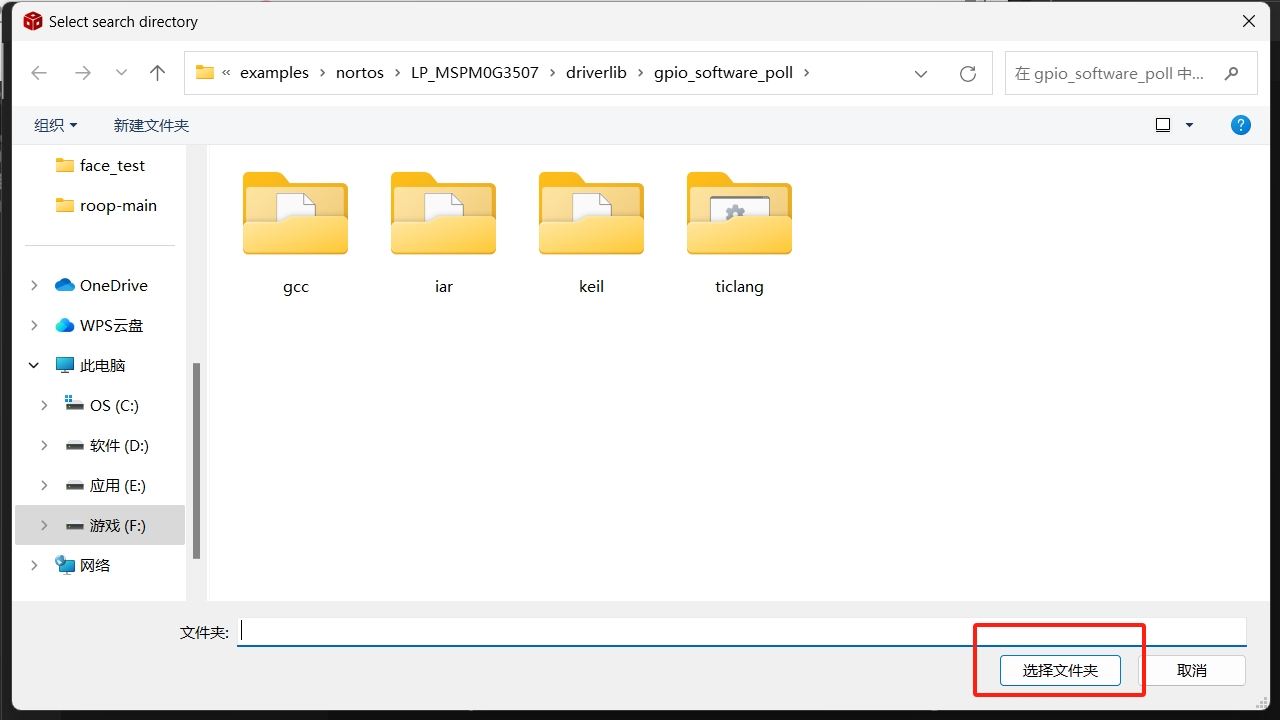
Task: Click the folder icon in address bar
Action: coord(205,73)
